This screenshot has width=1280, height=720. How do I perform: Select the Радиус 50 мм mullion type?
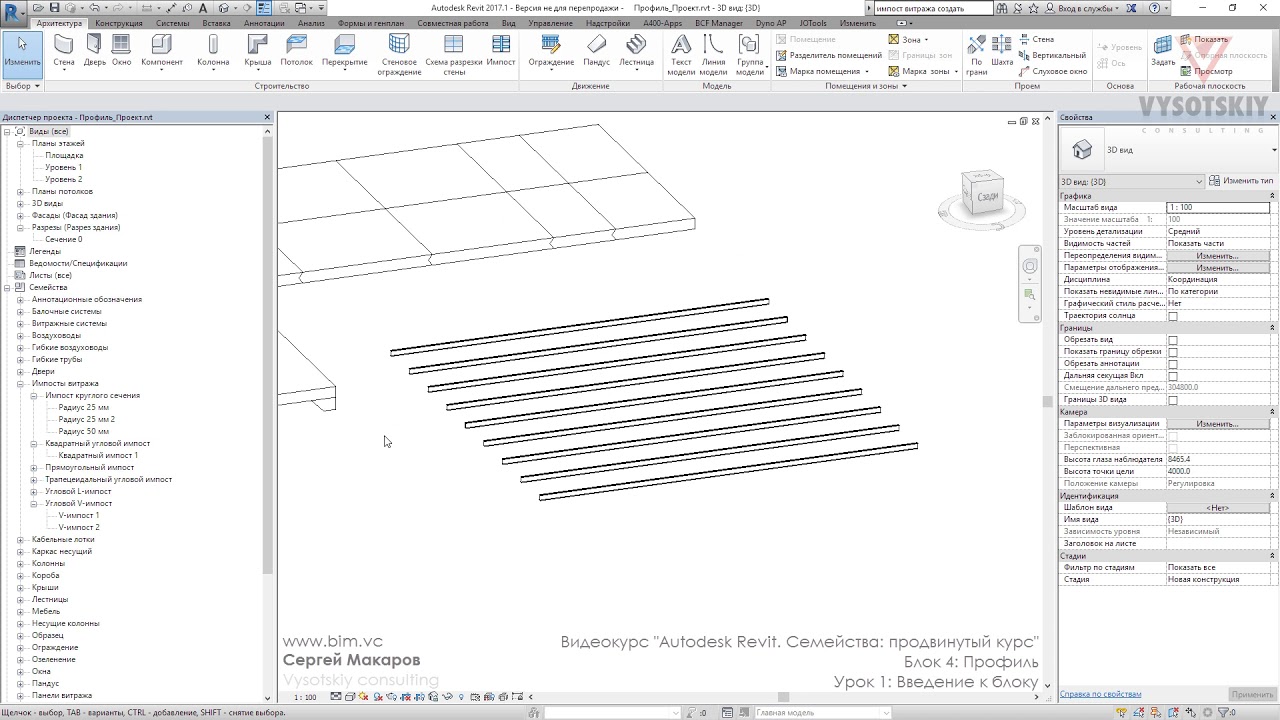(x=84, y=431)
